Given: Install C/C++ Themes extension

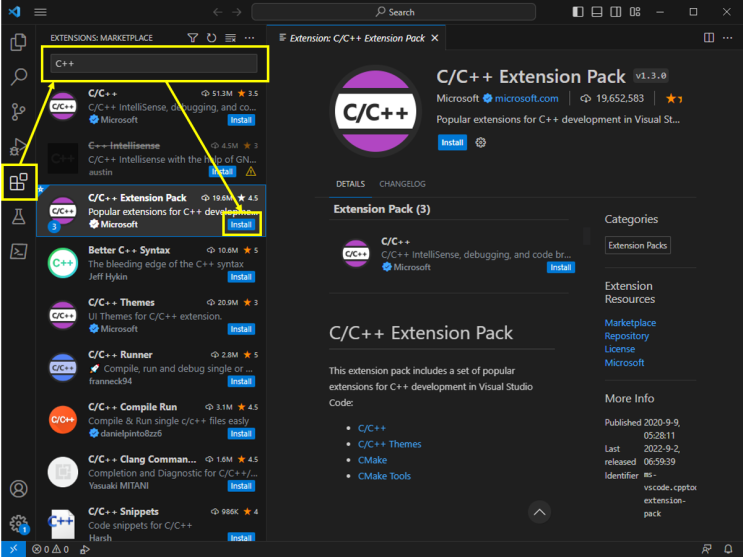Looking at the screenshot, I should tap(241, 329).
